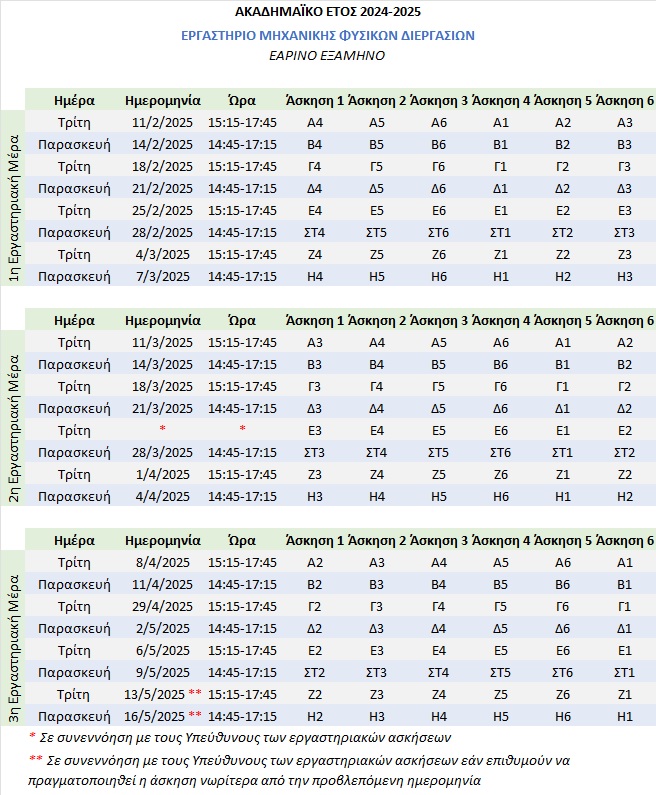Viewport: 656px width, 795px height.
Task: Click the time 14:45-17:15 in the 4/4/2025 row
Action: click(242, 496)
